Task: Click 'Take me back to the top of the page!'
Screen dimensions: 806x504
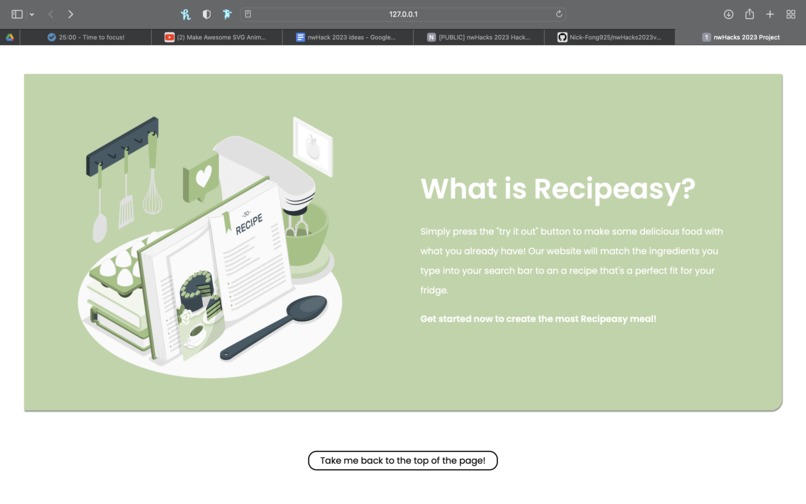Action: (402, 461)
